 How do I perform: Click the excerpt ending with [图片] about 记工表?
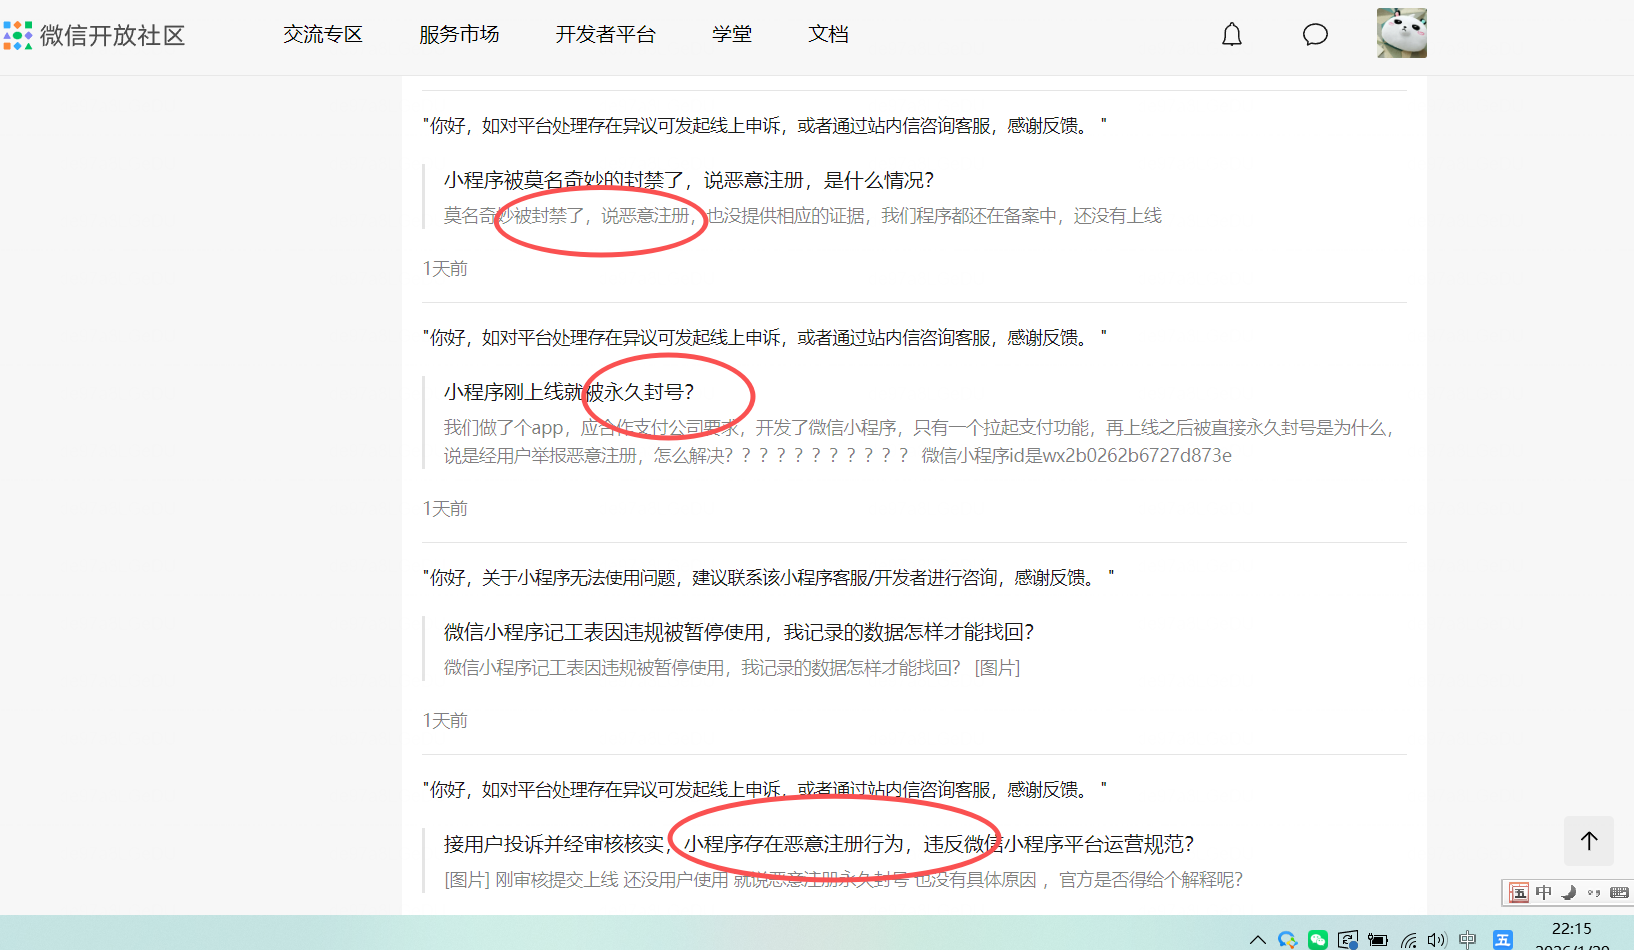(x=732, y=668)
